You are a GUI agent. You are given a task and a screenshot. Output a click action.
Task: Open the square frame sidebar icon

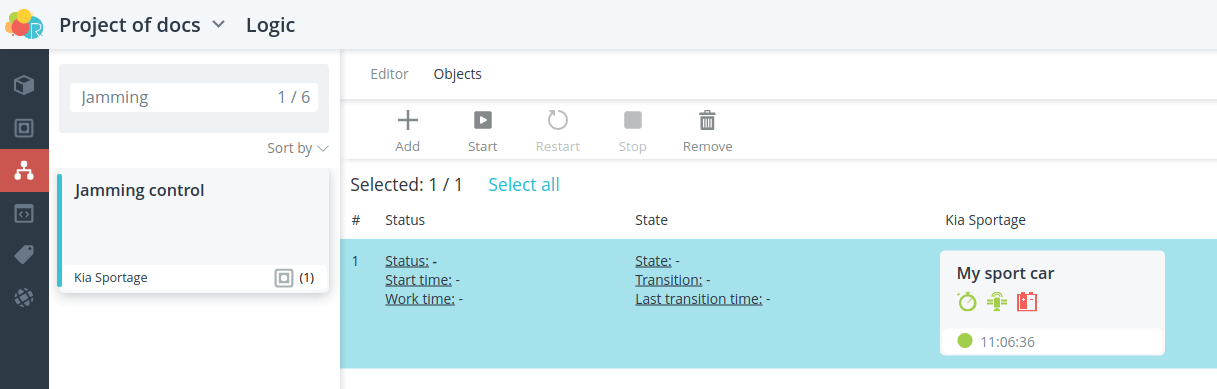[24, 128]
